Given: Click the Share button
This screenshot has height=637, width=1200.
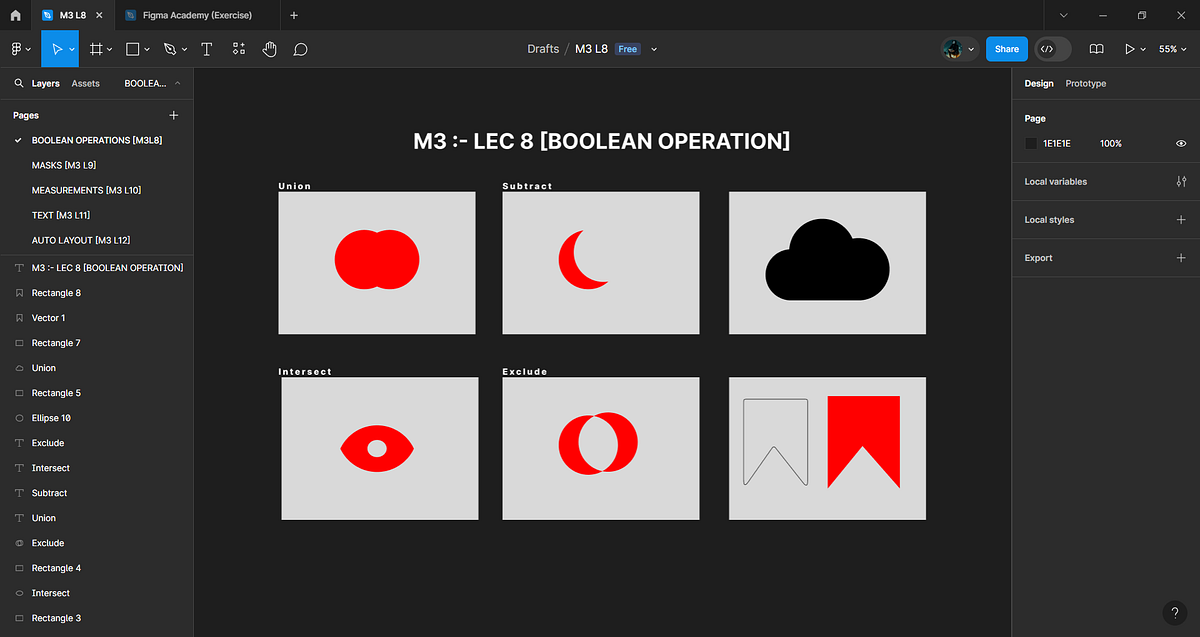Looking at the screenshot, I should [x=1006, y=48].
